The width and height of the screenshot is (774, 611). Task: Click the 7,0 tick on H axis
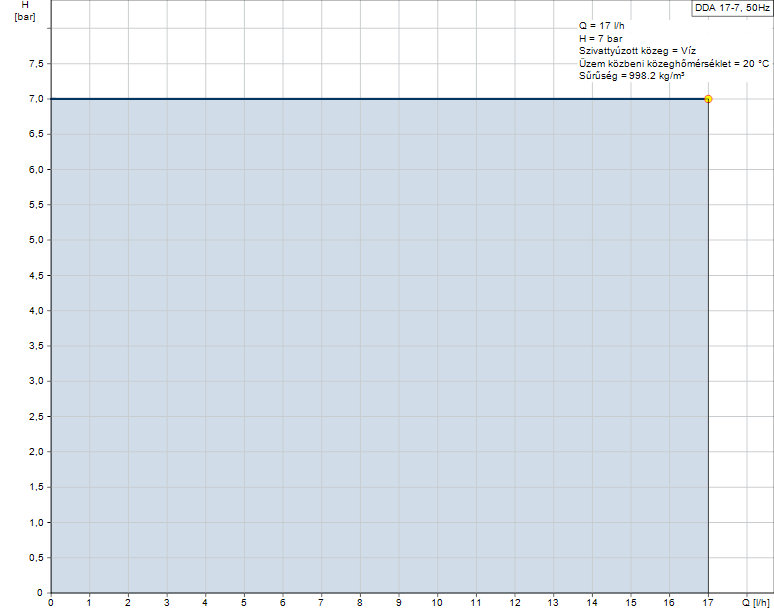[35, 99]
